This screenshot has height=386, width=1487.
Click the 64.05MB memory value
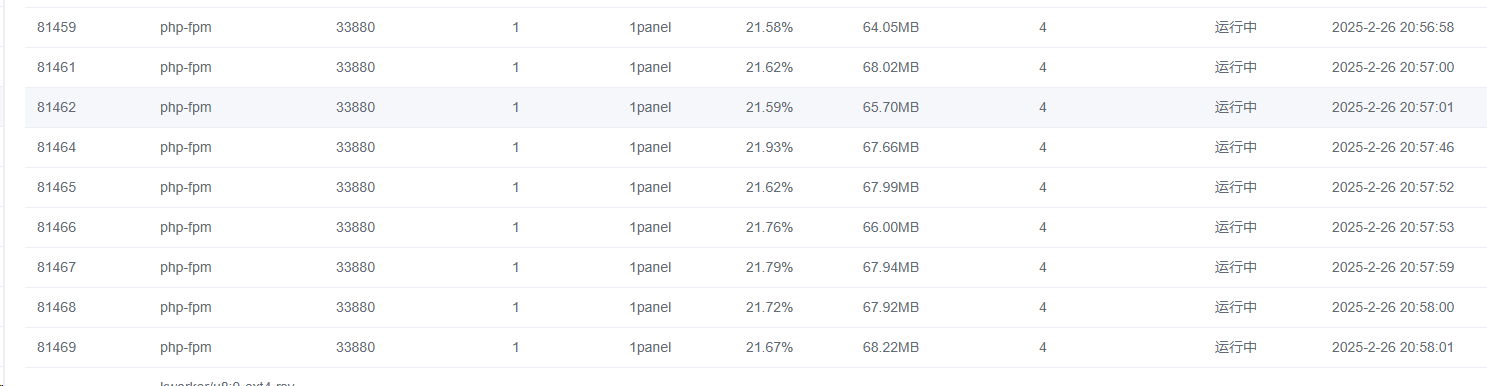click(891, 27)
